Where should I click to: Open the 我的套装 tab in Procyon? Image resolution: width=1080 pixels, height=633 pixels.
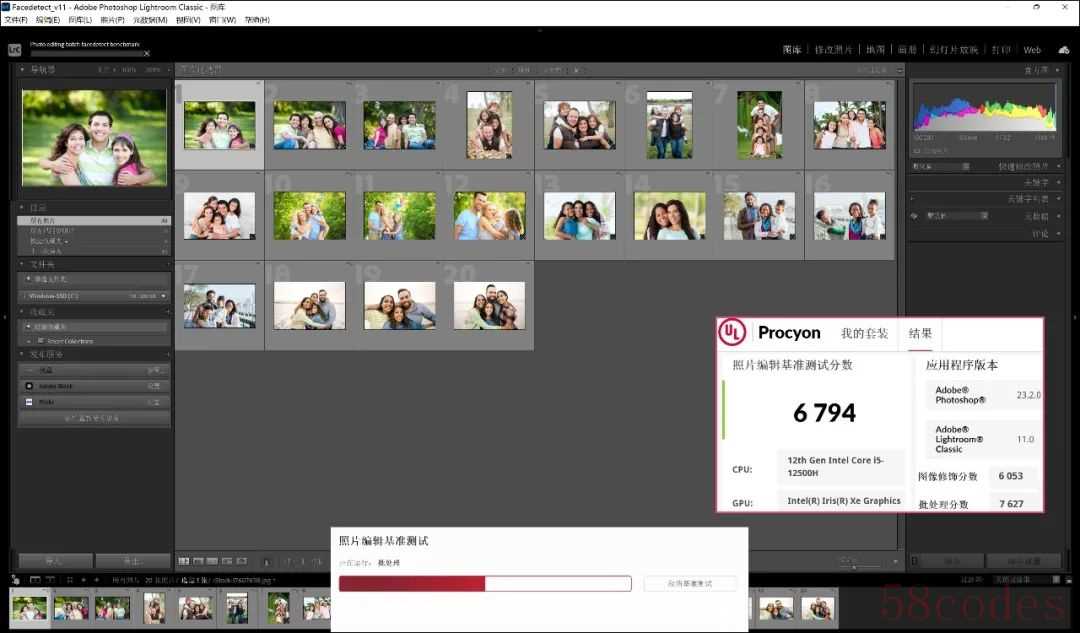tap(864, 333)
